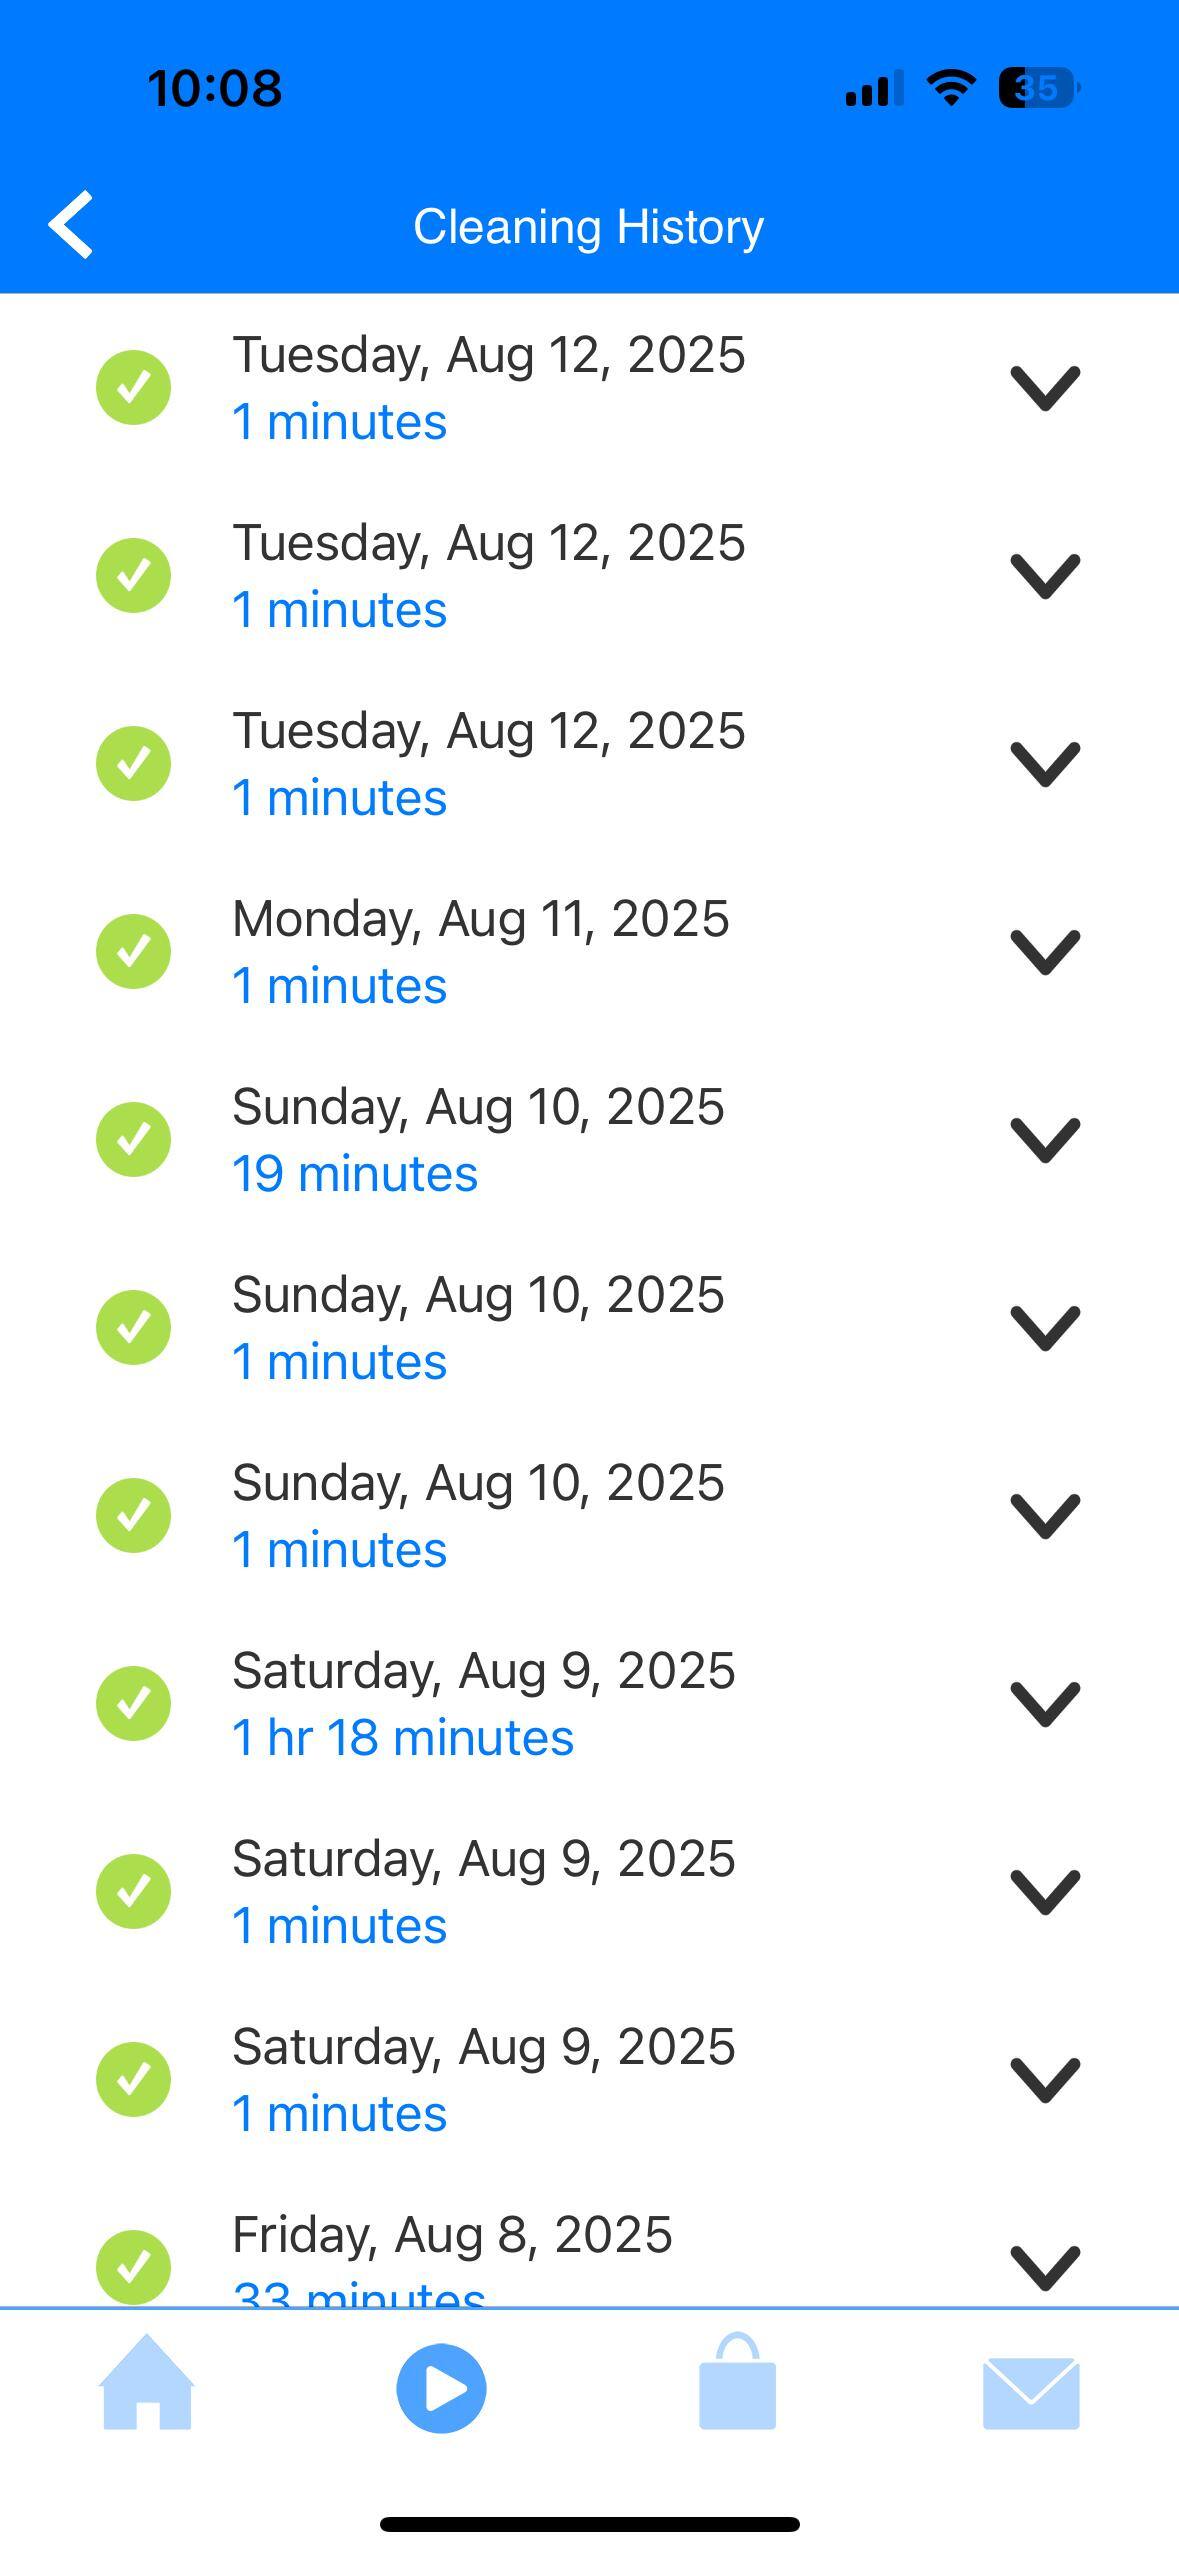The image size is (1179, 2556).
Task: Expand the first Tuesday, Aug 12 entry
Action: click(1045, 387)
